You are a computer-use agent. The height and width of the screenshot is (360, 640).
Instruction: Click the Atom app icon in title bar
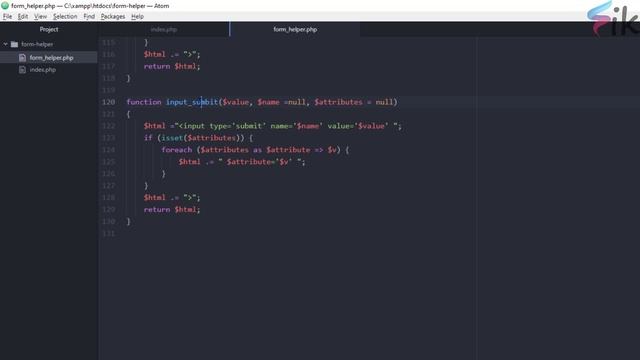coord(5,6)
